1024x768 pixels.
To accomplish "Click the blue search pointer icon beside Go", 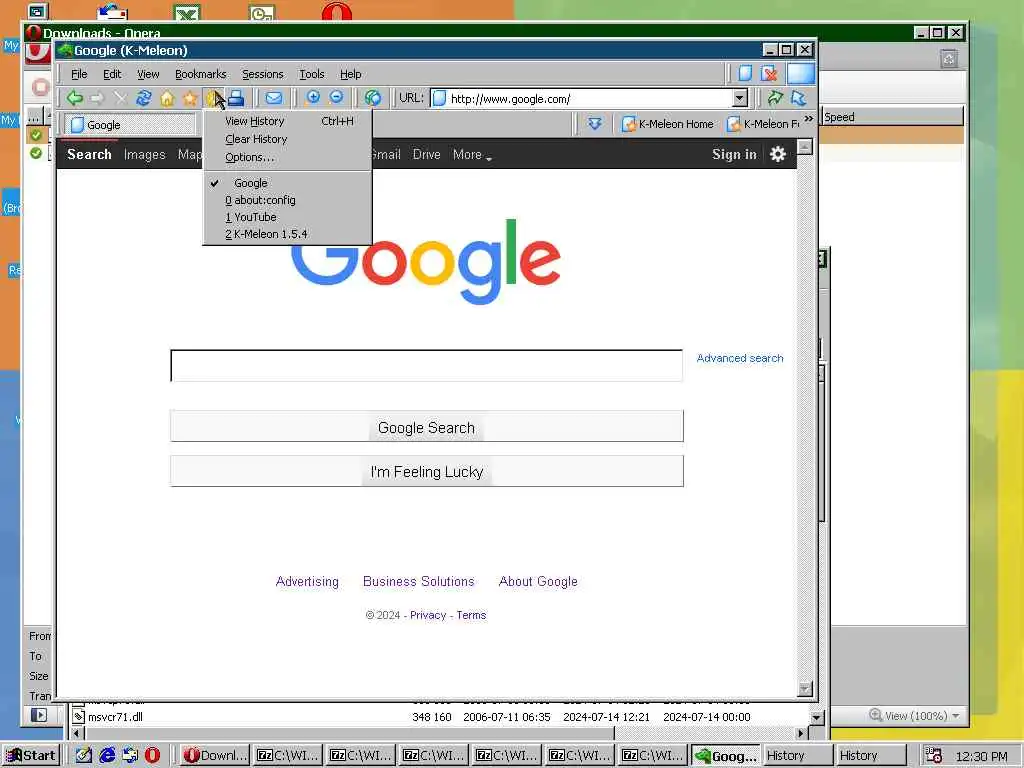I will tap(799, 98).
